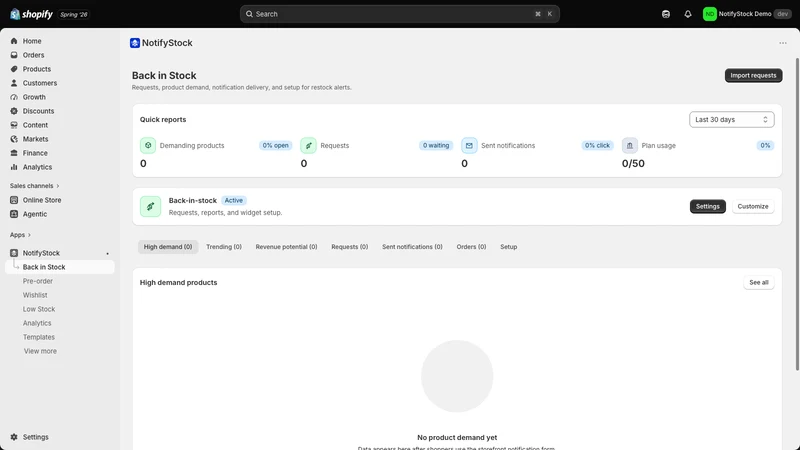Click See all for high demand products
The height and width of the screenshot is (450, 800).
click(759, 283)
